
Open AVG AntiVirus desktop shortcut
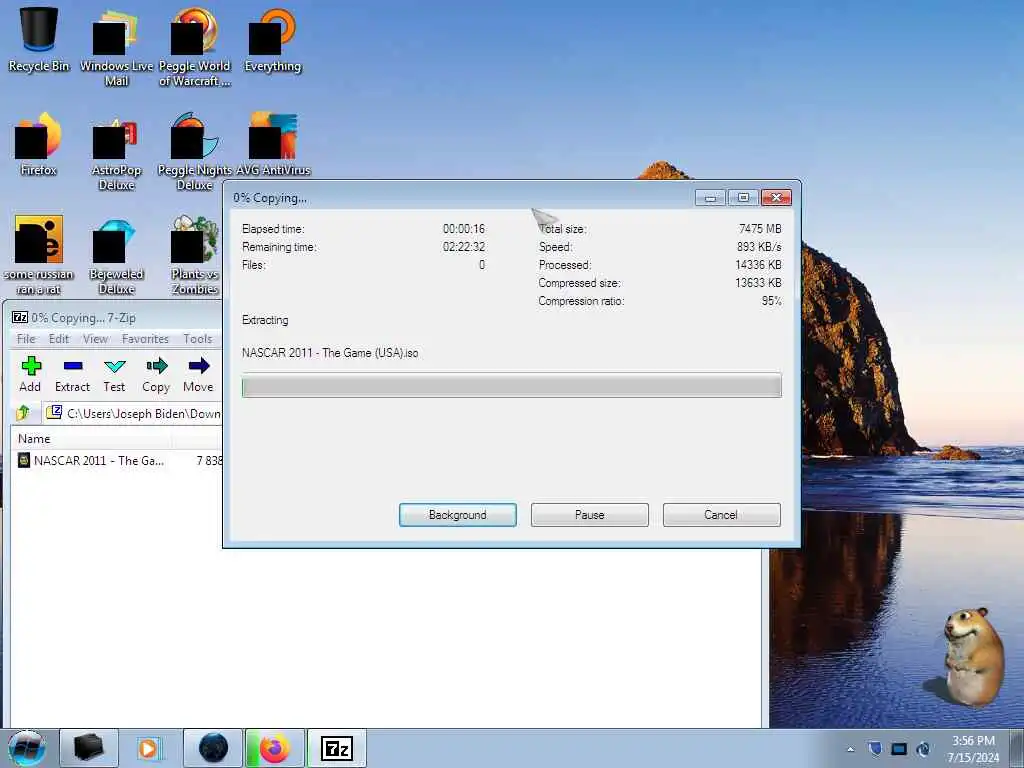tap(273, 144)
